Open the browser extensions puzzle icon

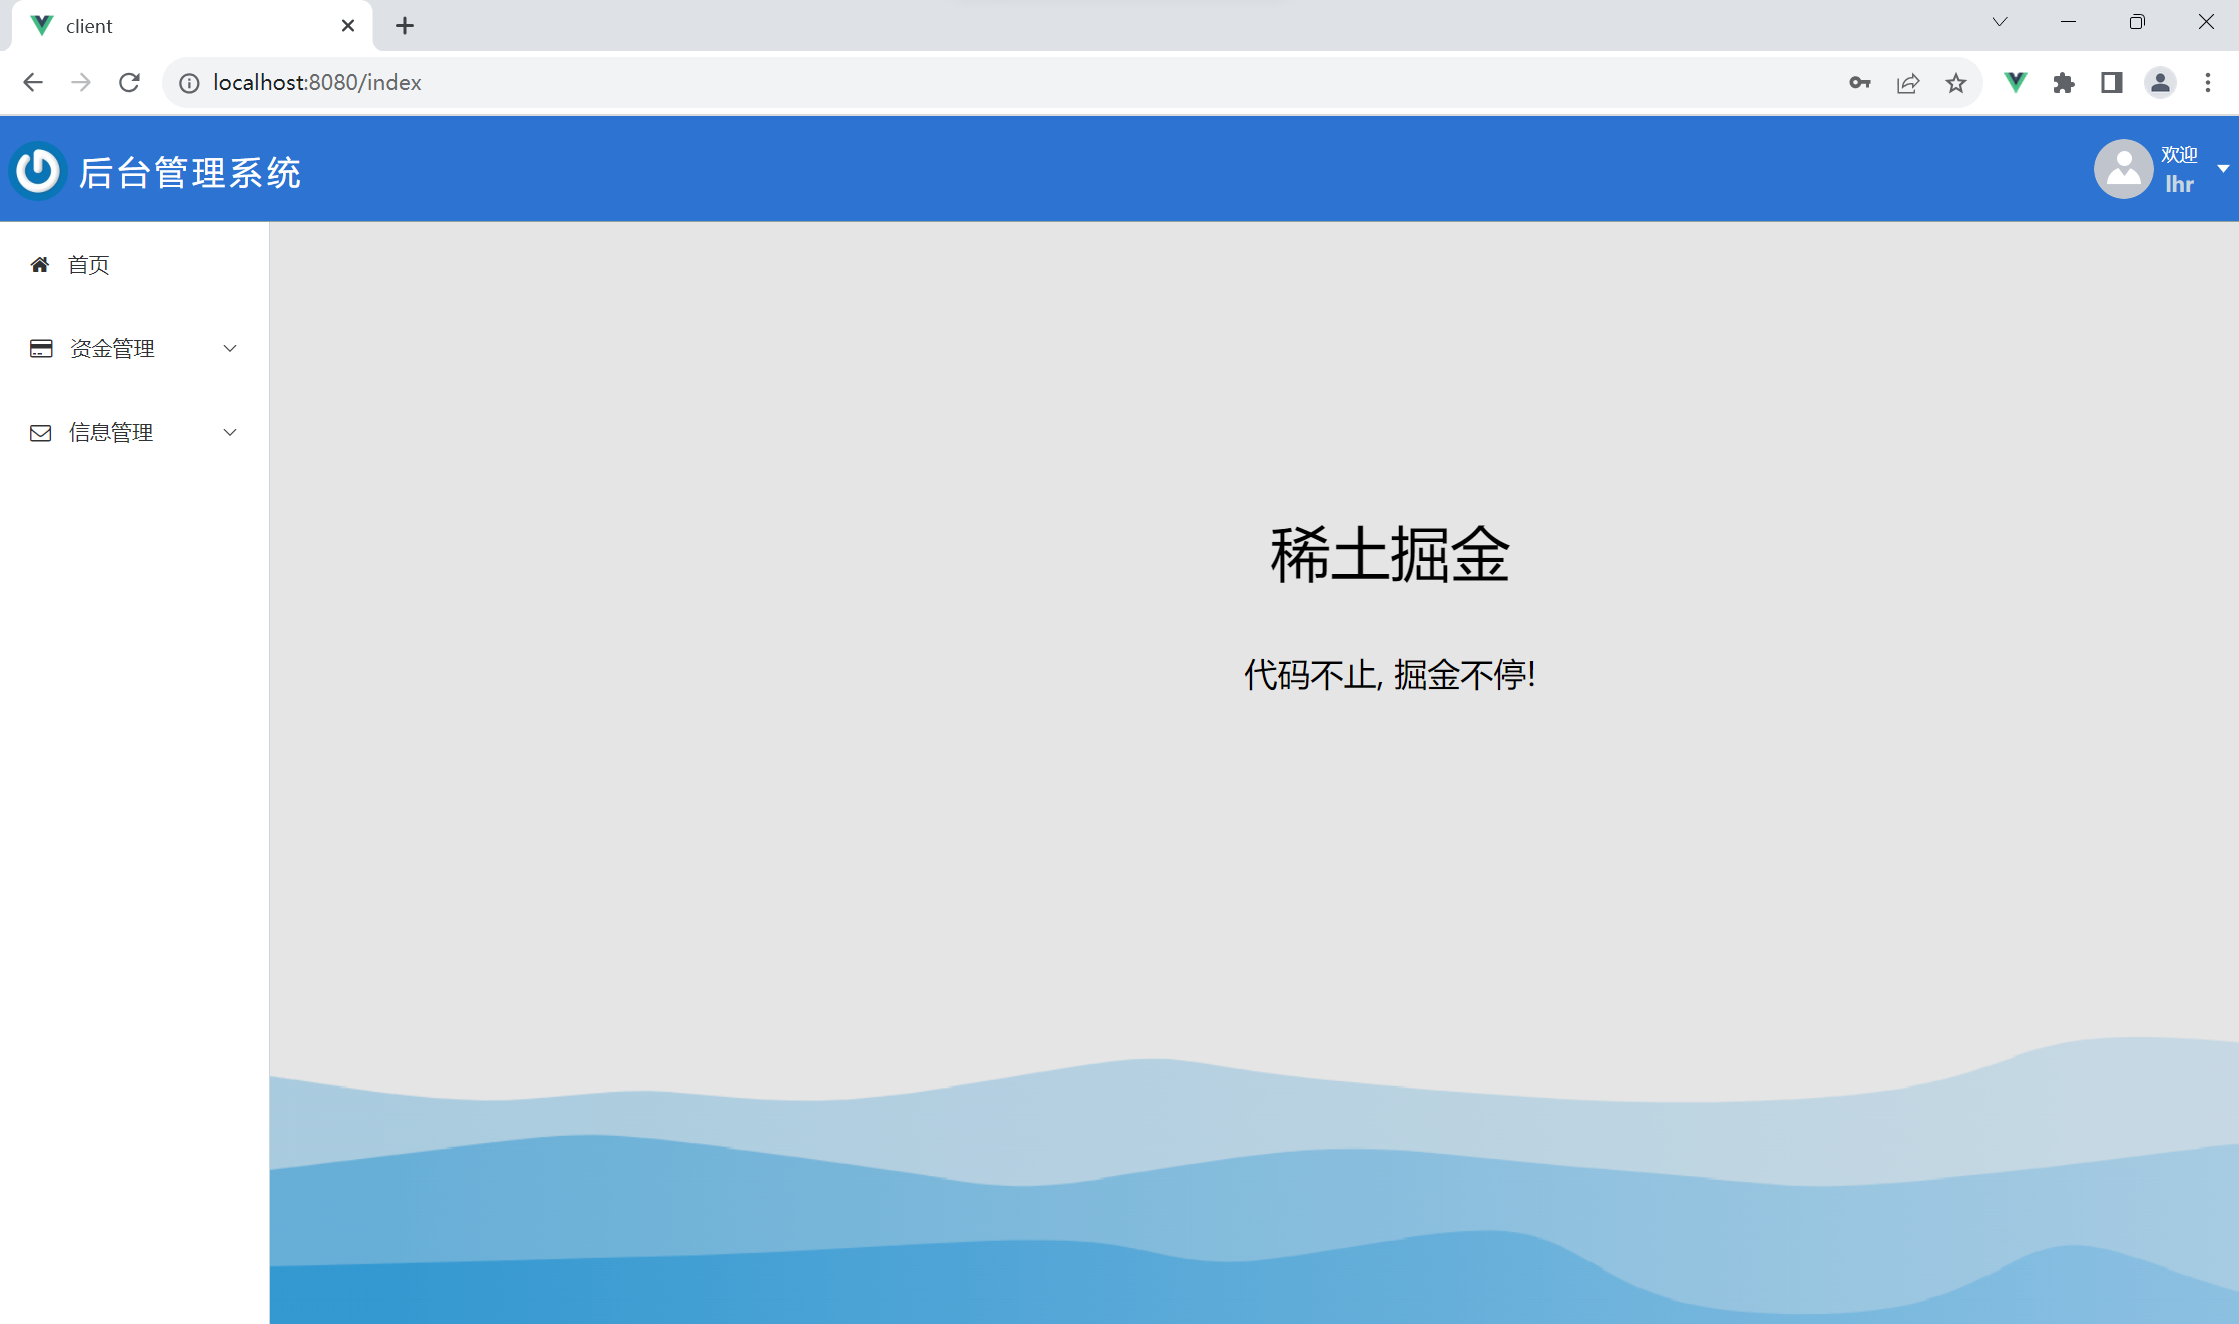(x=2063, y=83)
